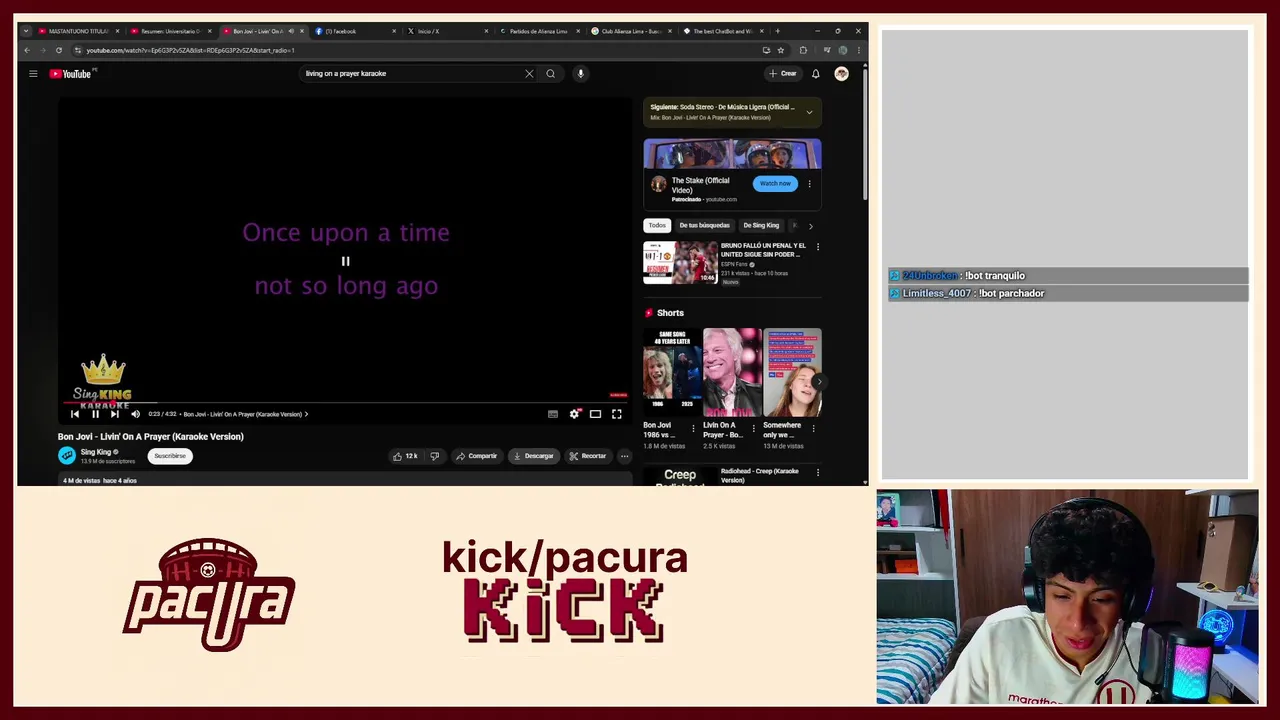Switch to the Inicio / X tab
The image size is (1280, 720).
[x=445, y=31]
